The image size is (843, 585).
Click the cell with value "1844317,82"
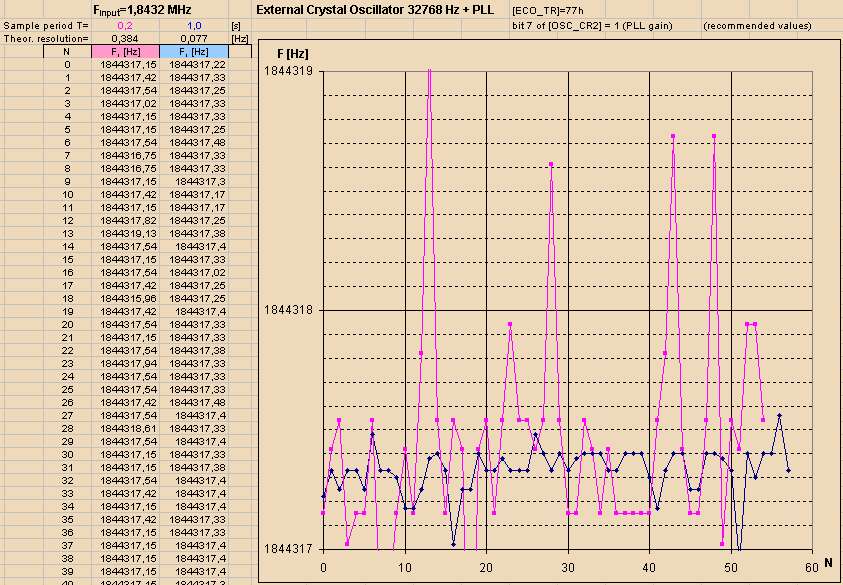(x=125, y=220)
